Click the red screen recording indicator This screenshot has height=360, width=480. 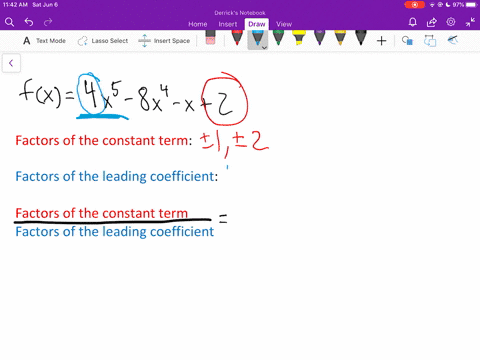[x=414, y=5]
